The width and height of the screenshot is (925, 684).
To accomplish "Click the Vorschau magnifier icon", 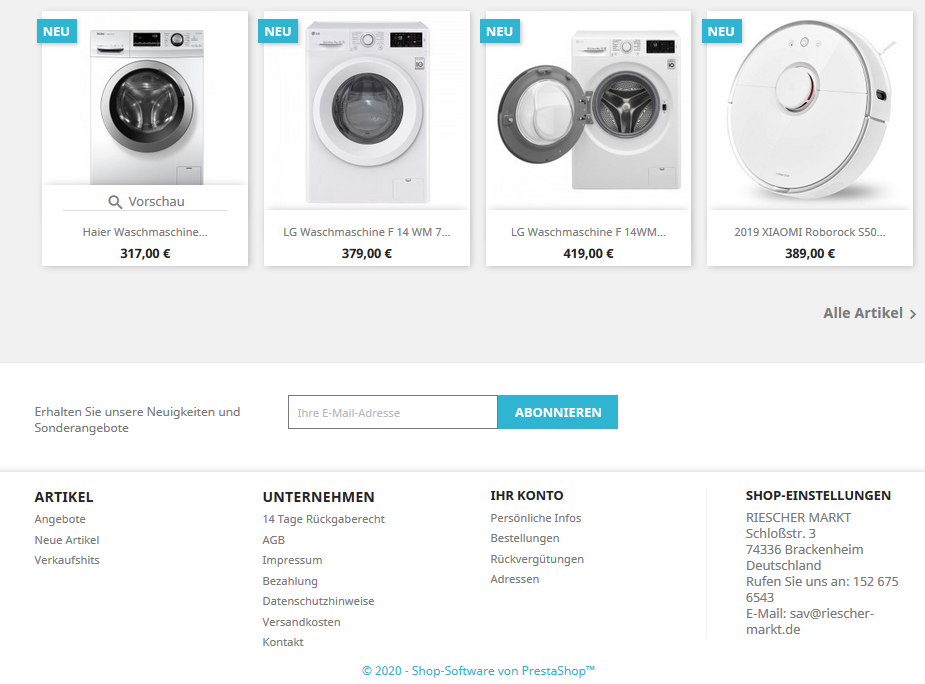I will click(x=115, y=202).
